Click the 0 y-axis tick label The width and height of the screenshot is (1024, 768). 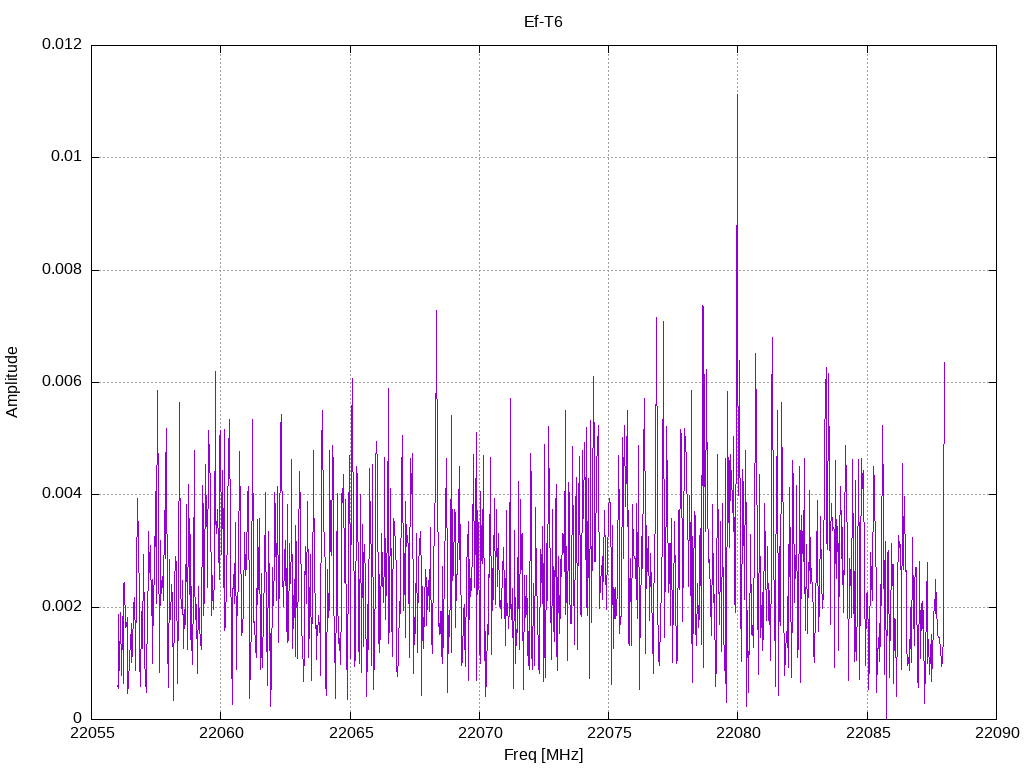[x=78, y=719]
